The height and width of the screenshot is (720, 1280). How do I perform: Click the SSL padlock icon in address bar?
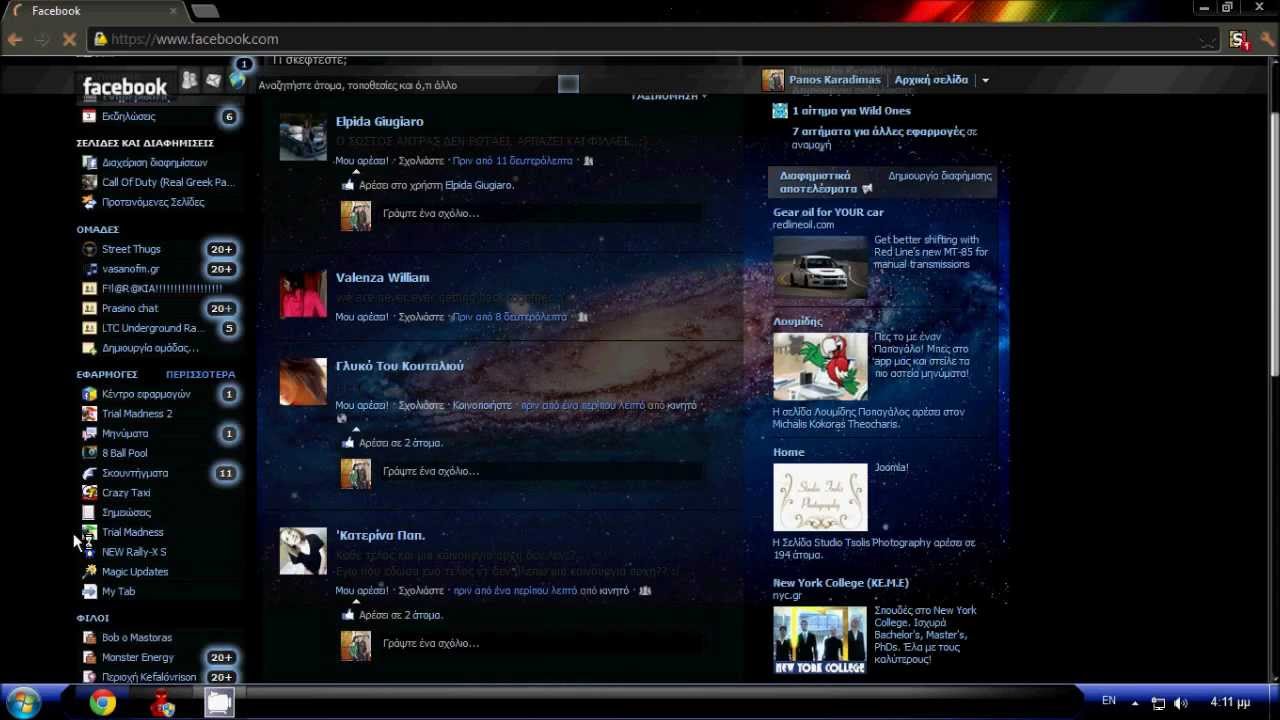pos(100,39)
